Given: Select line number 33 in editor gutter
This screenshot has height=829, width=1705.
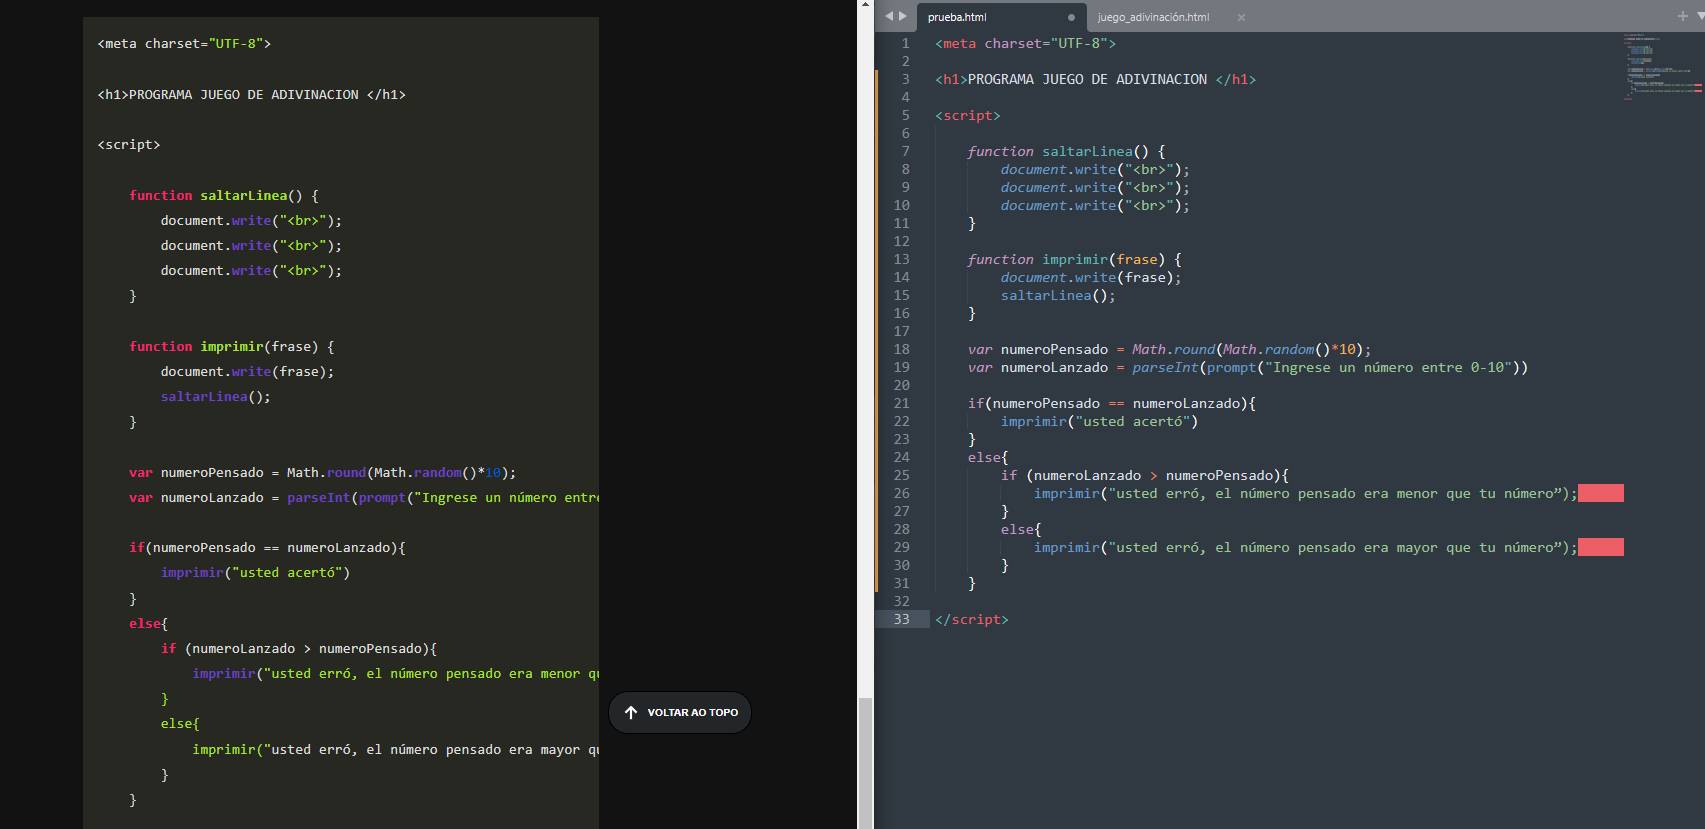Looking at the screenshot, I should pyautogui.click(x=902, y=619).
